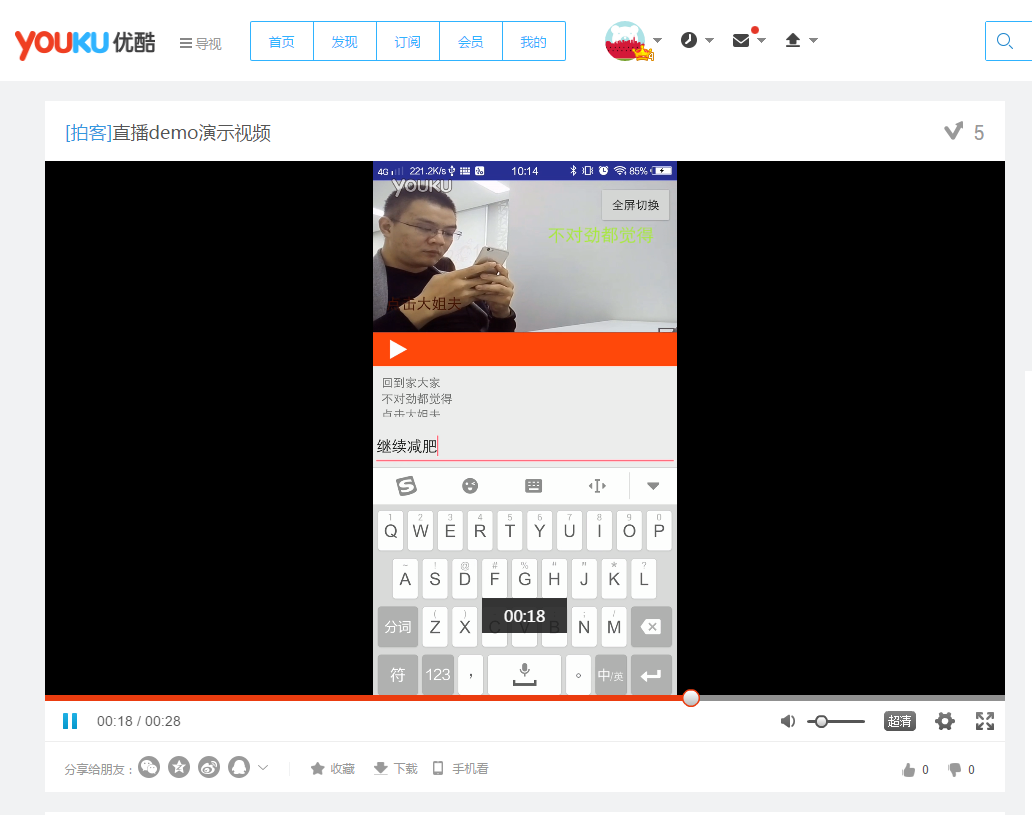The image size is (1032, 815).
Task: Open the [拍客] category link
Action: coord(89,133)
